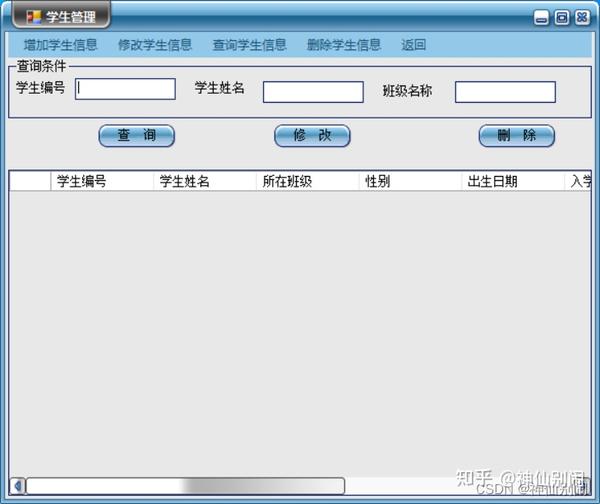Sort by 所在班级 column header
The height and width of the screenshot is (504, 600).
pyautogui.click(x=308, y=181)
